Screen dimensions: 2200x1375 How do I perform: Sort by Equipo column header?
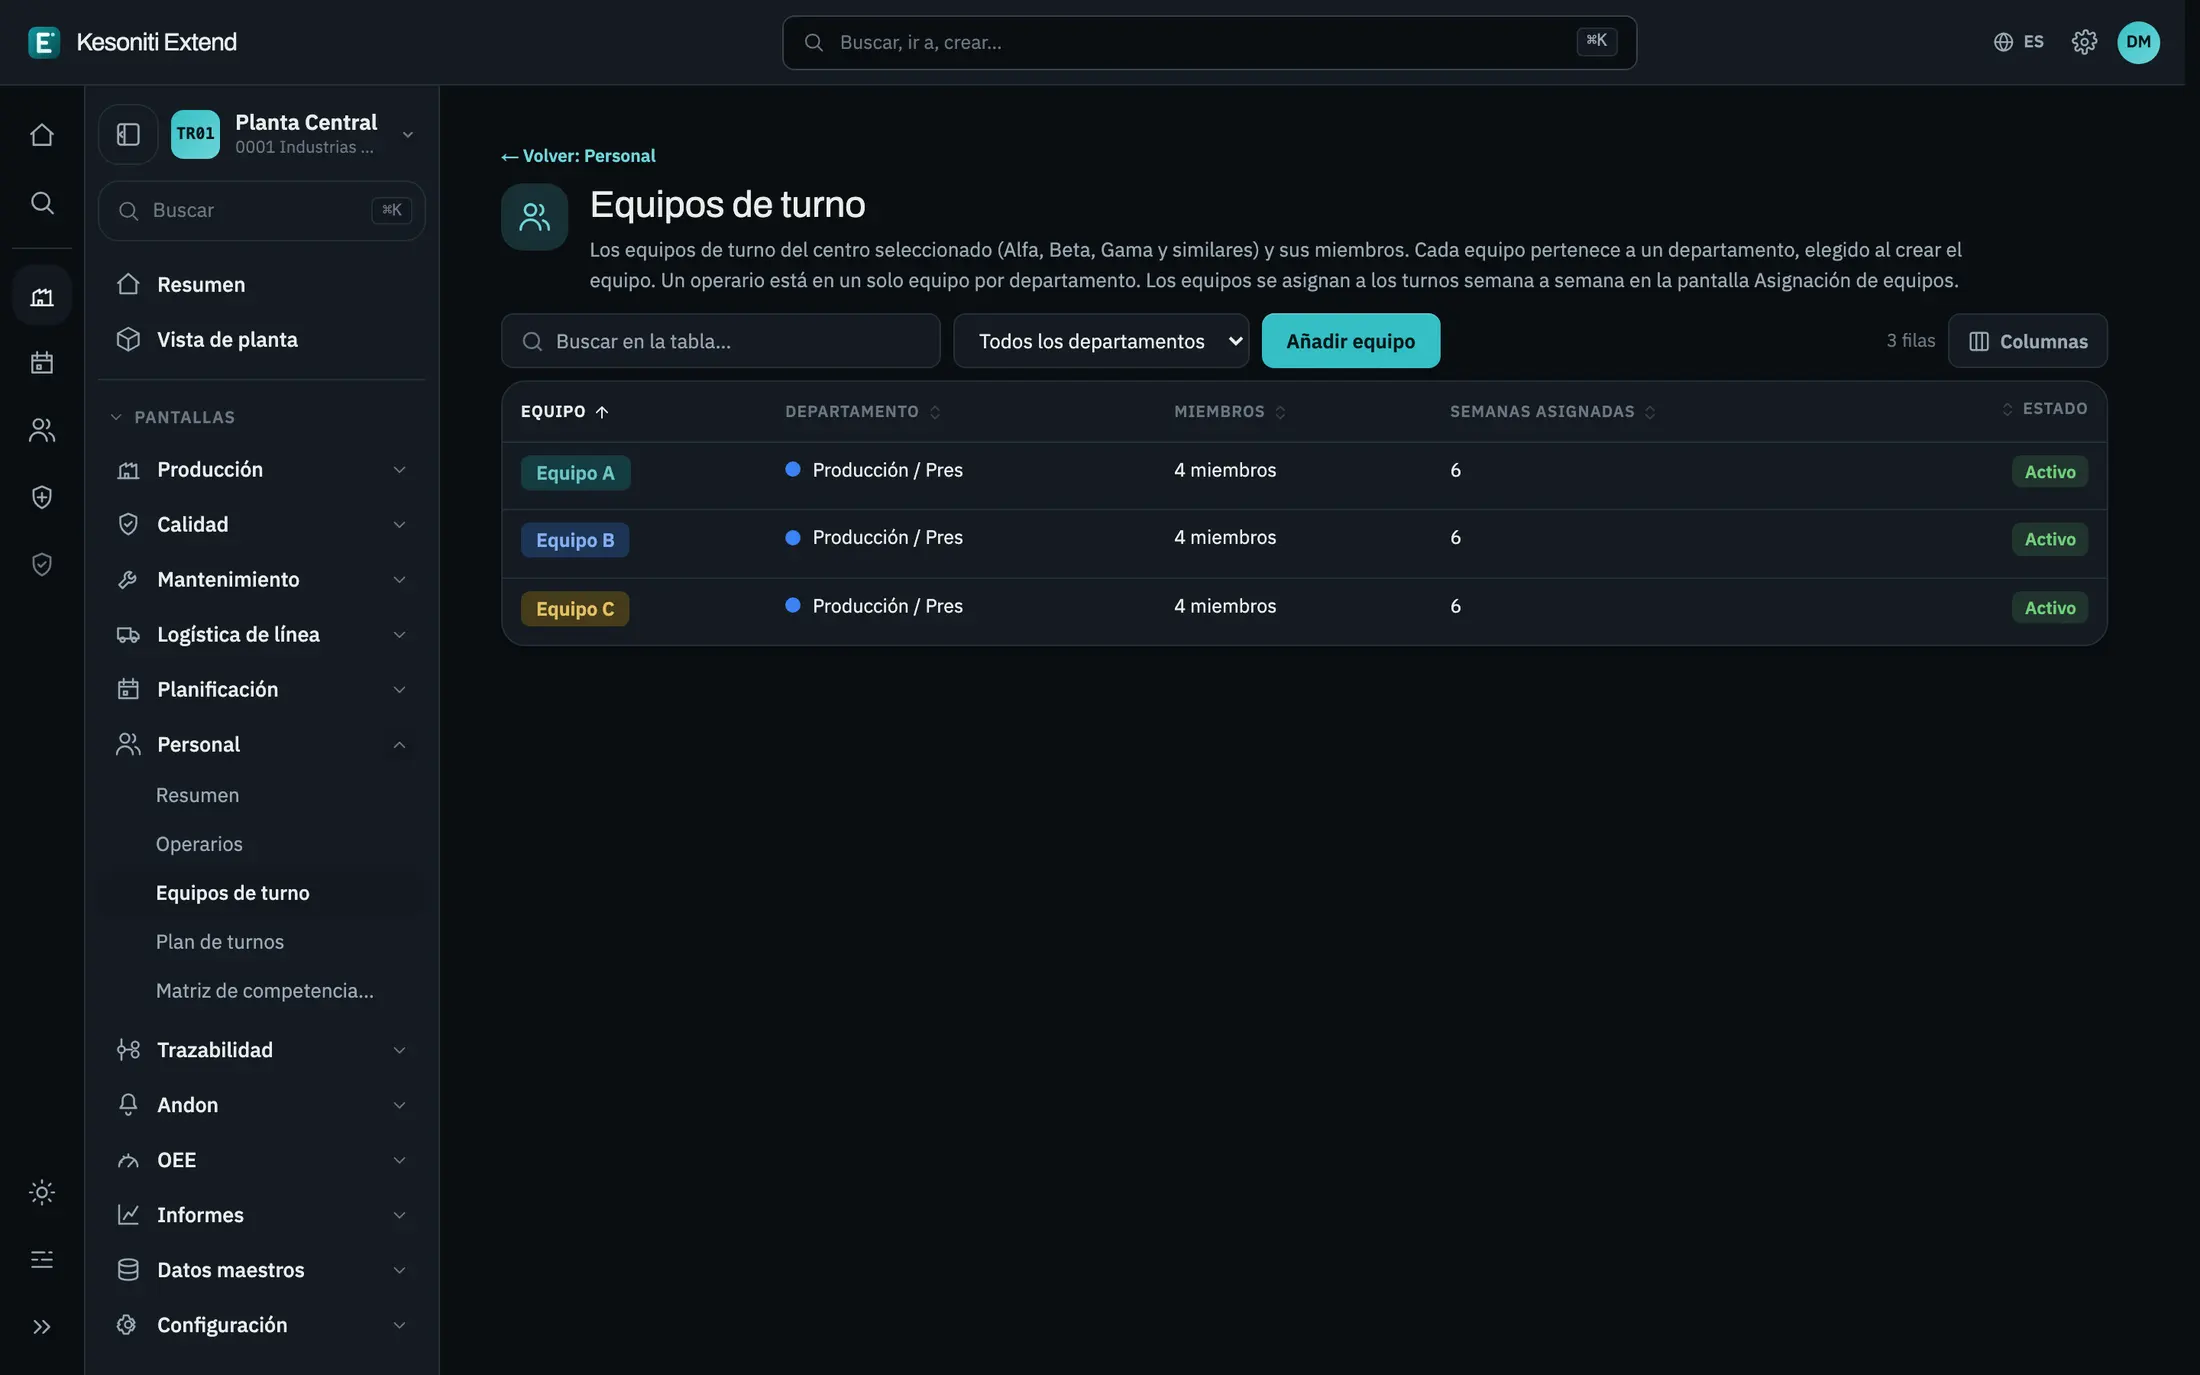tap(564, 412)
